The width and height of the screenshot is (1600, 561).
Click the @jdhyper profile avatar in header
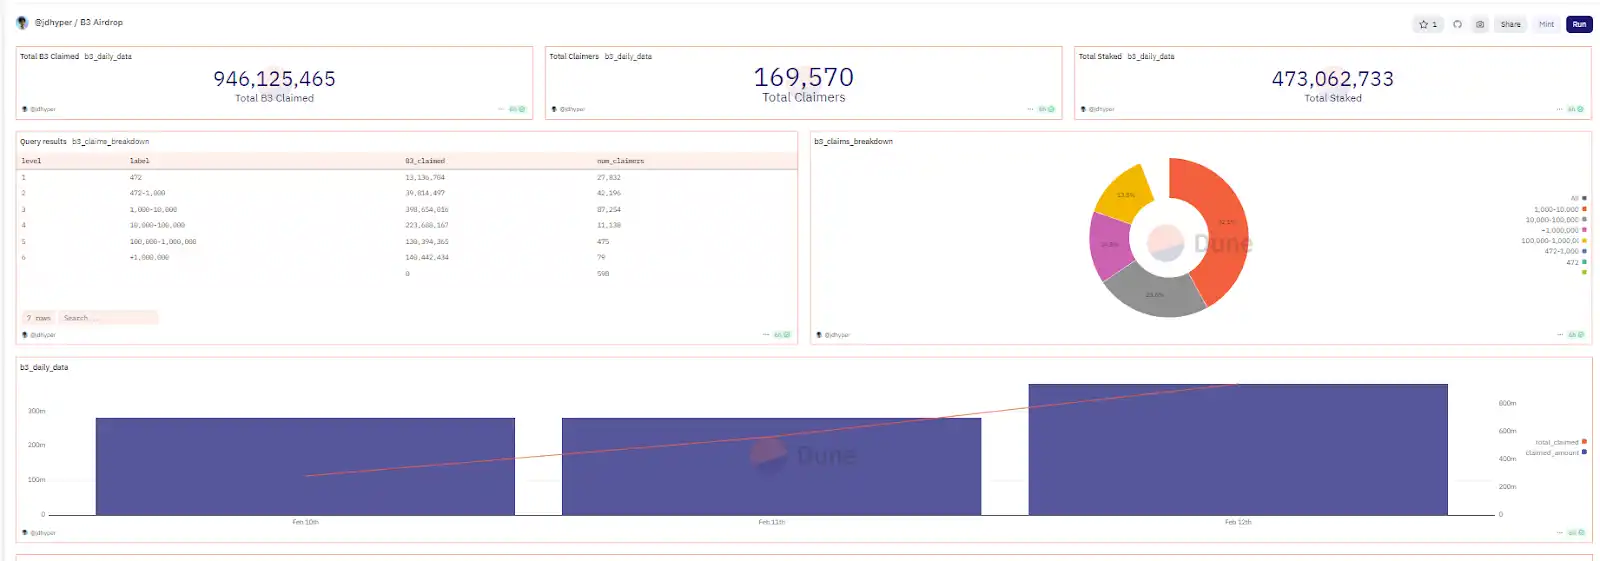pyautogui.click(x=22, y=22)
